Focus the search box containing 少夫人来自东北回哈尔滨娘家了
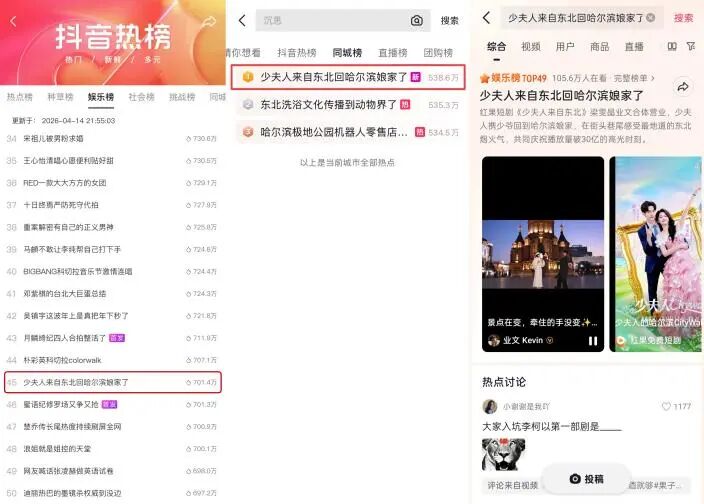 click(x=582, y=18)
